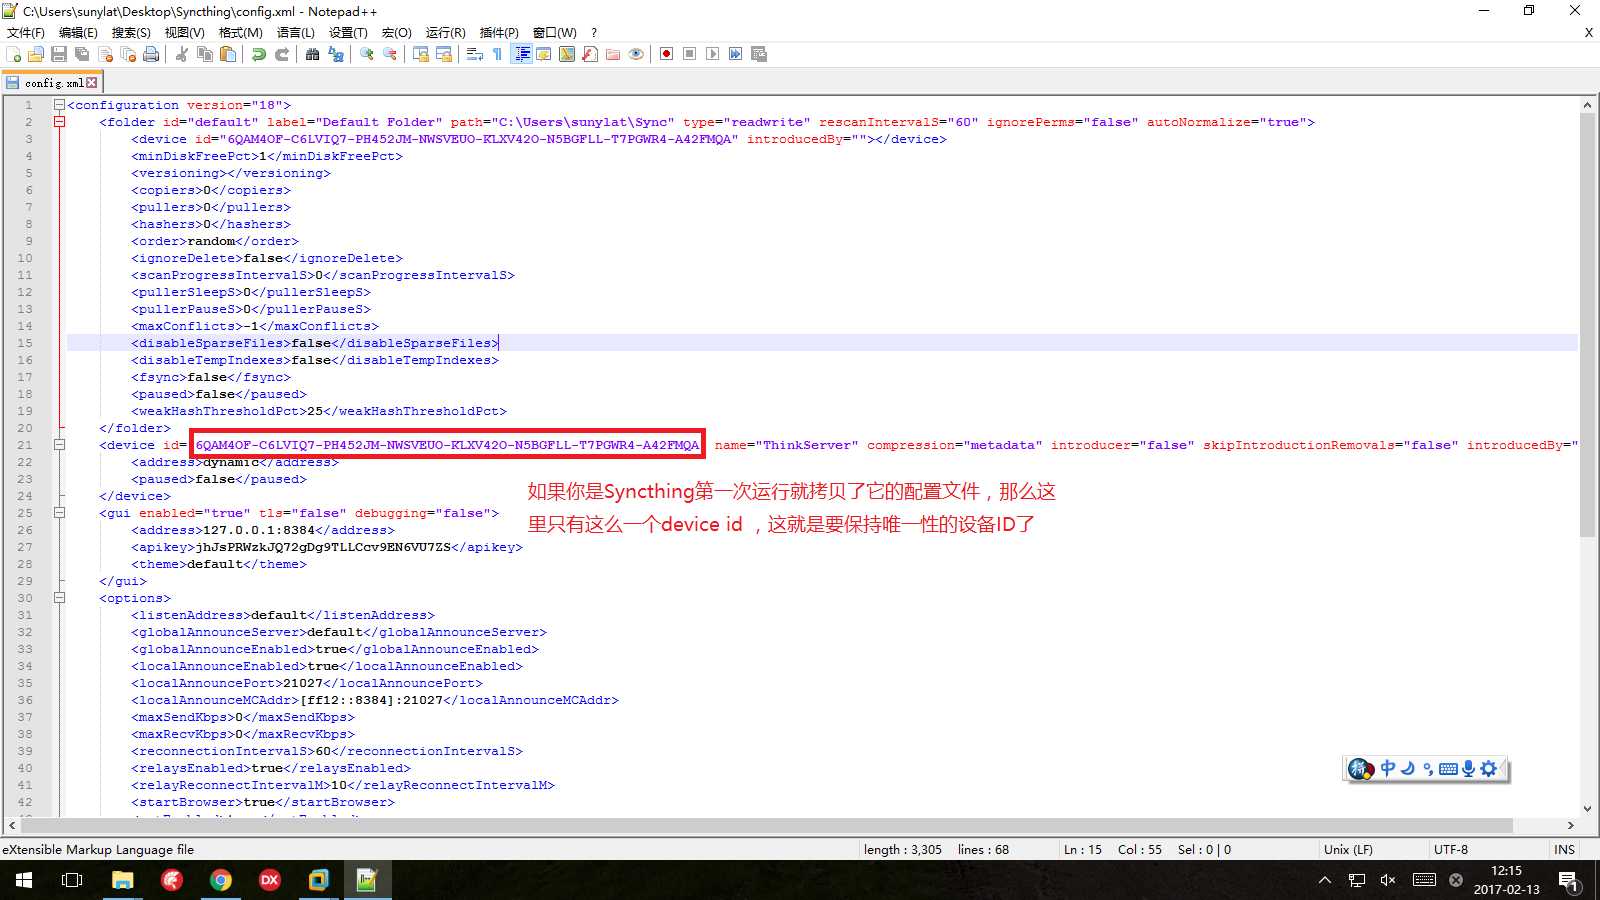Click the scroll right arrow at the bottom

click(1570, 825)
